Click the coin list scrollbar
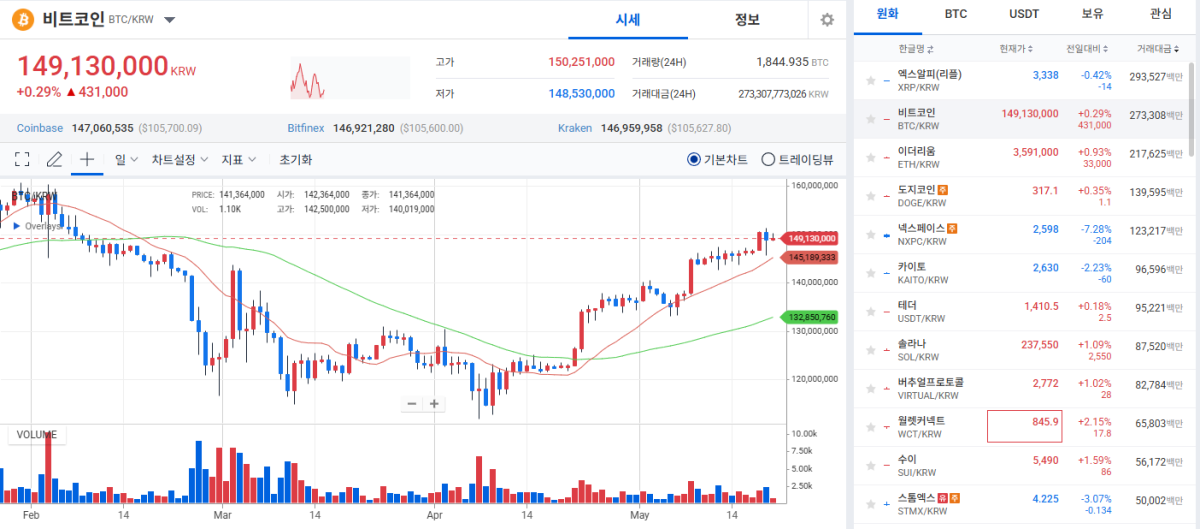The height and width of the screenshot is (529, 1200). pyautogui.click(x=1191, y=110)
